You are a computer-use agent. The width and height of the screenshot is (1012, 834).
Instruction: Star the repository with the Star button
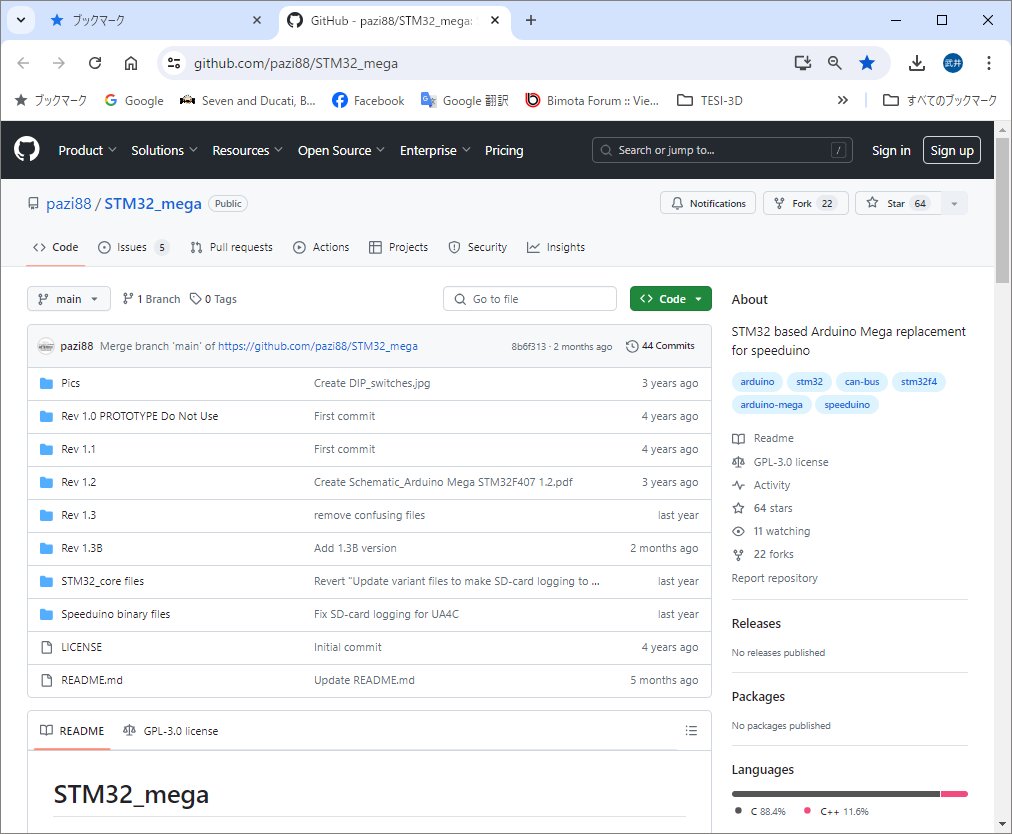898,203
